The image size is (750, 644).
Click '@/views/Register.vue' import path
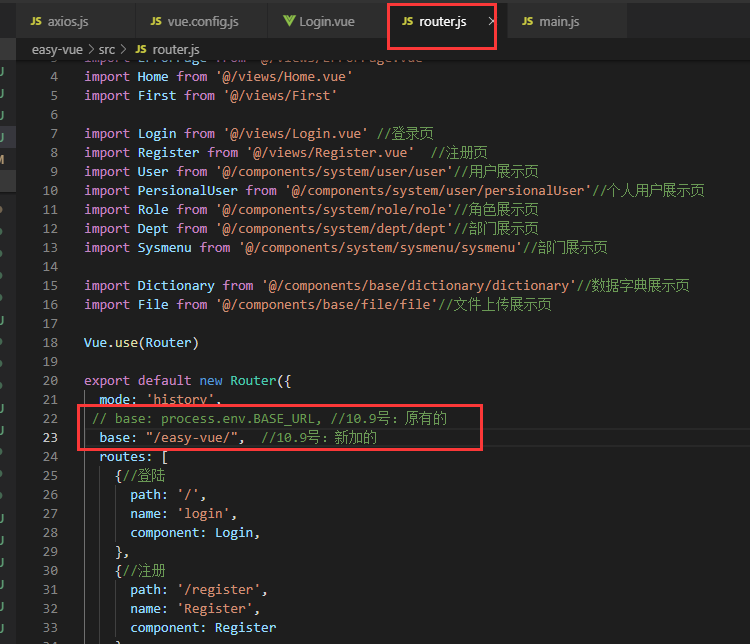330,153
